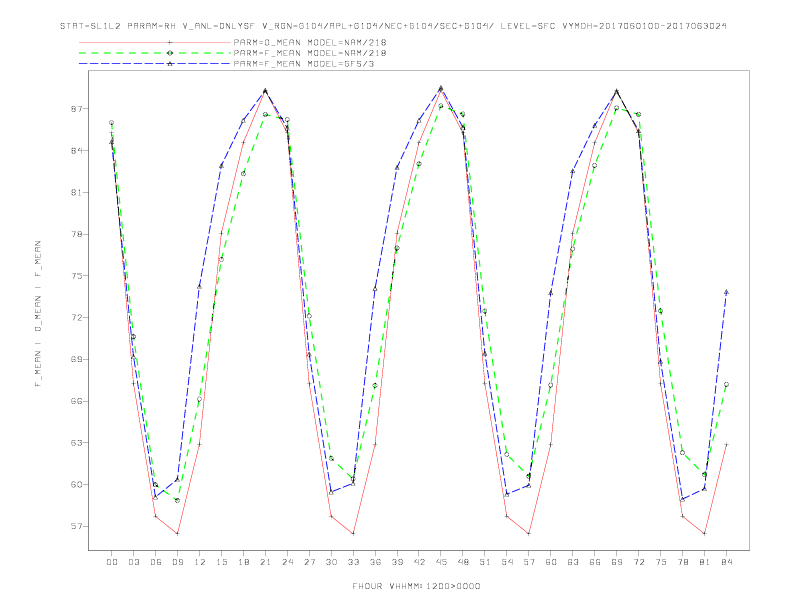Click the red solid line sample in legend

[x=155, y=42]
